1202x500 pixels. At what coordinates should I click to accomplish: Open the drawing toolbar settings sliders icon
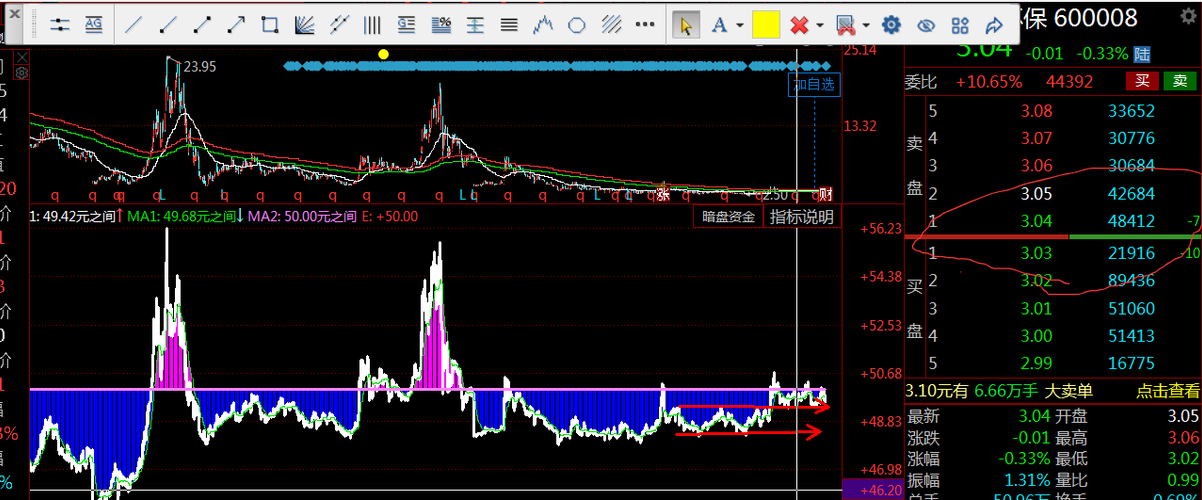click(x=60, y=24)
